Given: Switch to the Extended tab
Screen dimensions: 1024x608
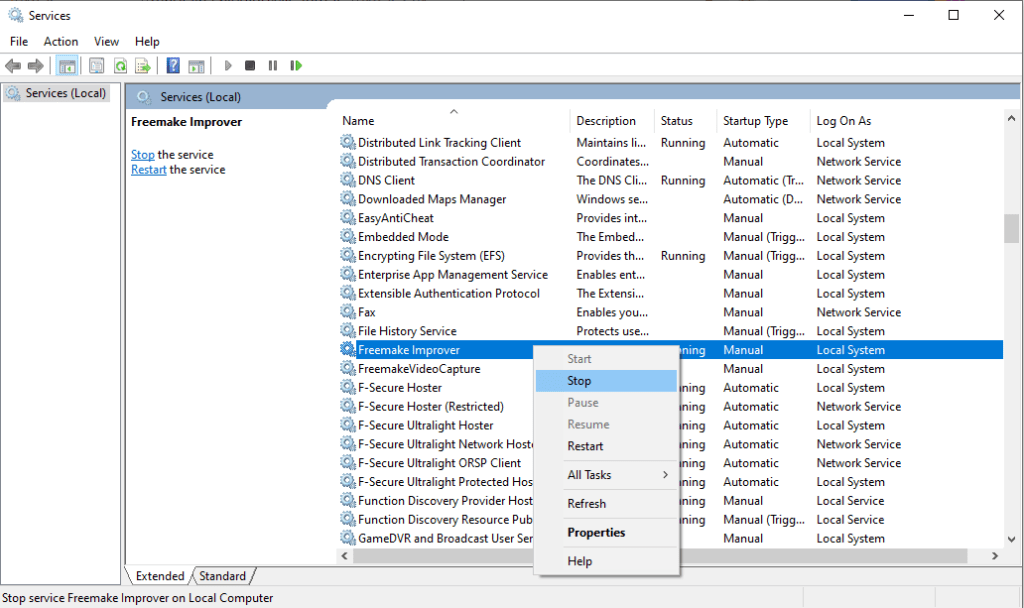Looking at the screenshot, I should tap(159, 575).
